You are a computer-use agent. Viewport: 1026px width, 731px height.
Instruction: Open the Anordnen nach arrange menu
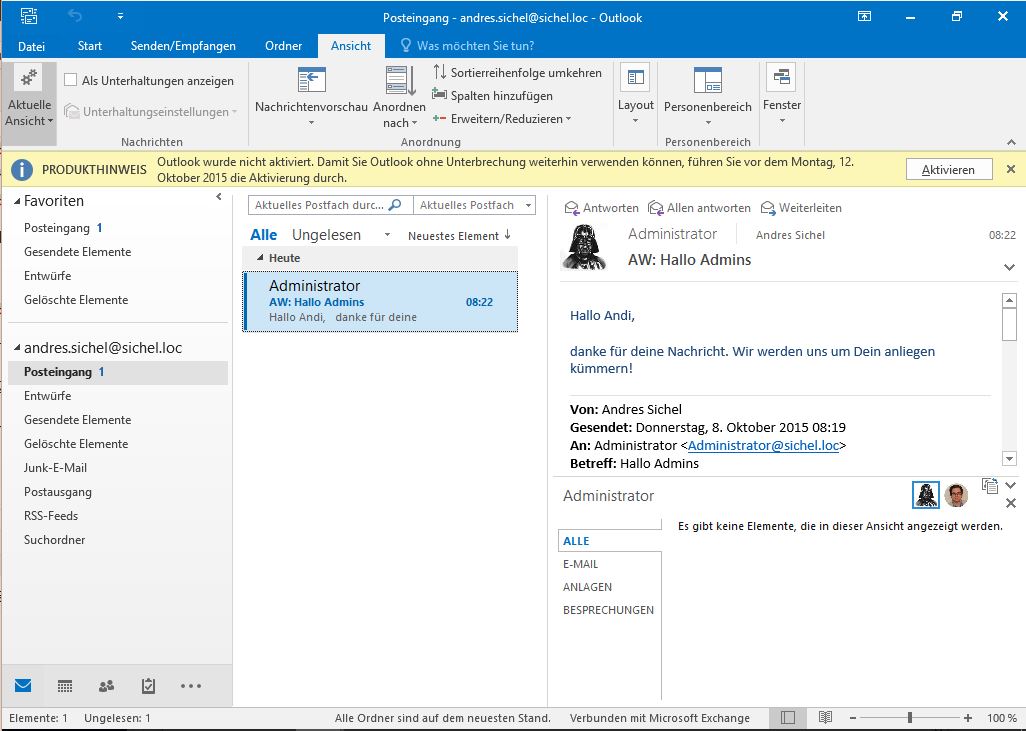pos(399,96)
